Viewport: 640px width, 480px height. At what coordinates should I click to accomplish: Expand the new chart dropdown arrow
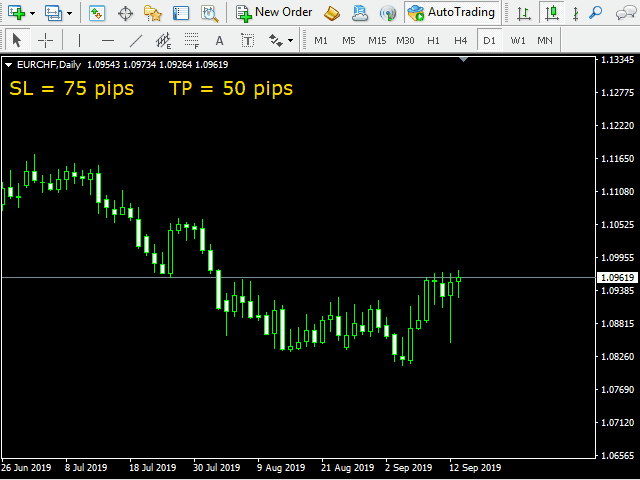click(x=33, y=13)
